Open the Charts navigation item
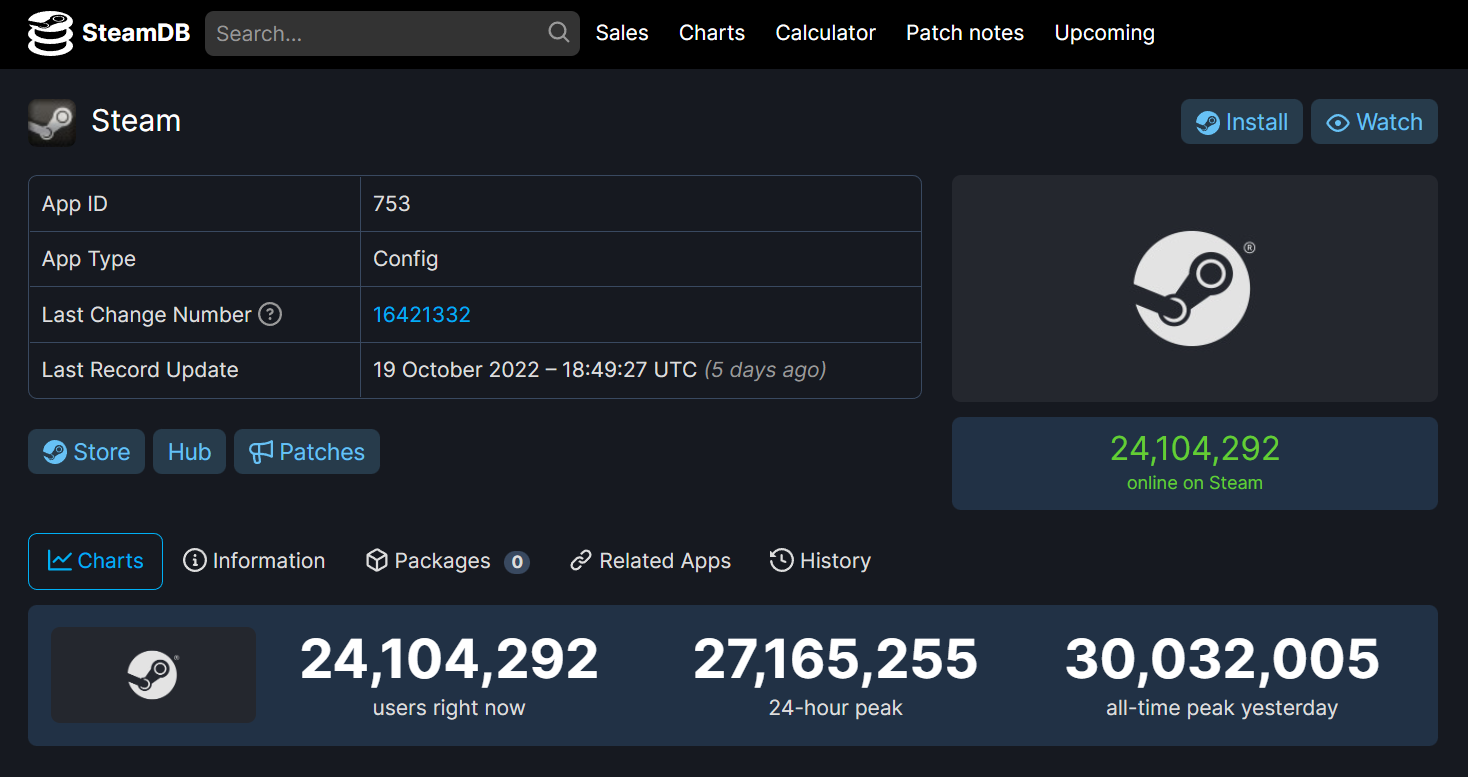The image size is (1468, 777). (x=712, y=33)
